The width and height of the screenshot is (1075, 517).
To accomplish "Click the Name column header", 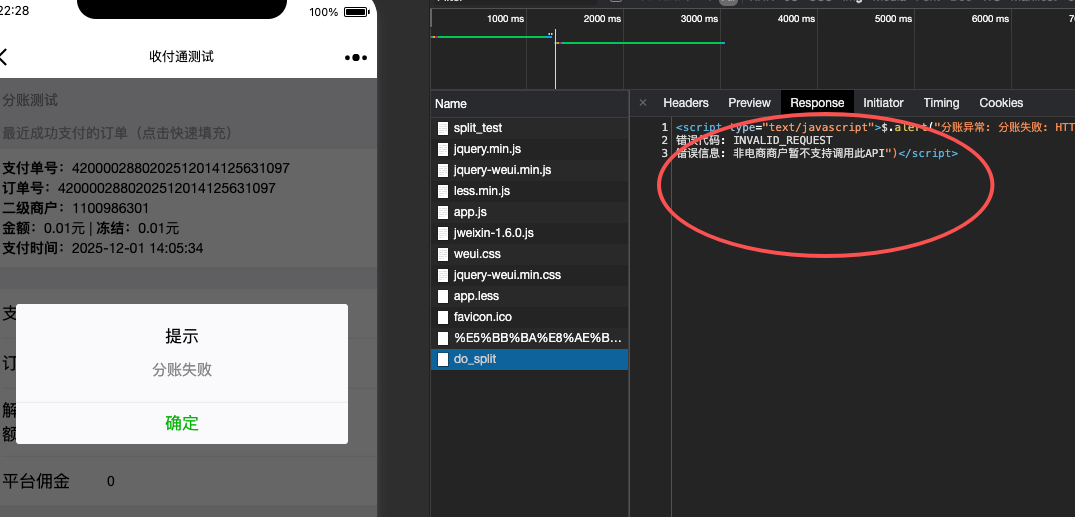I will tap(529, 104).
